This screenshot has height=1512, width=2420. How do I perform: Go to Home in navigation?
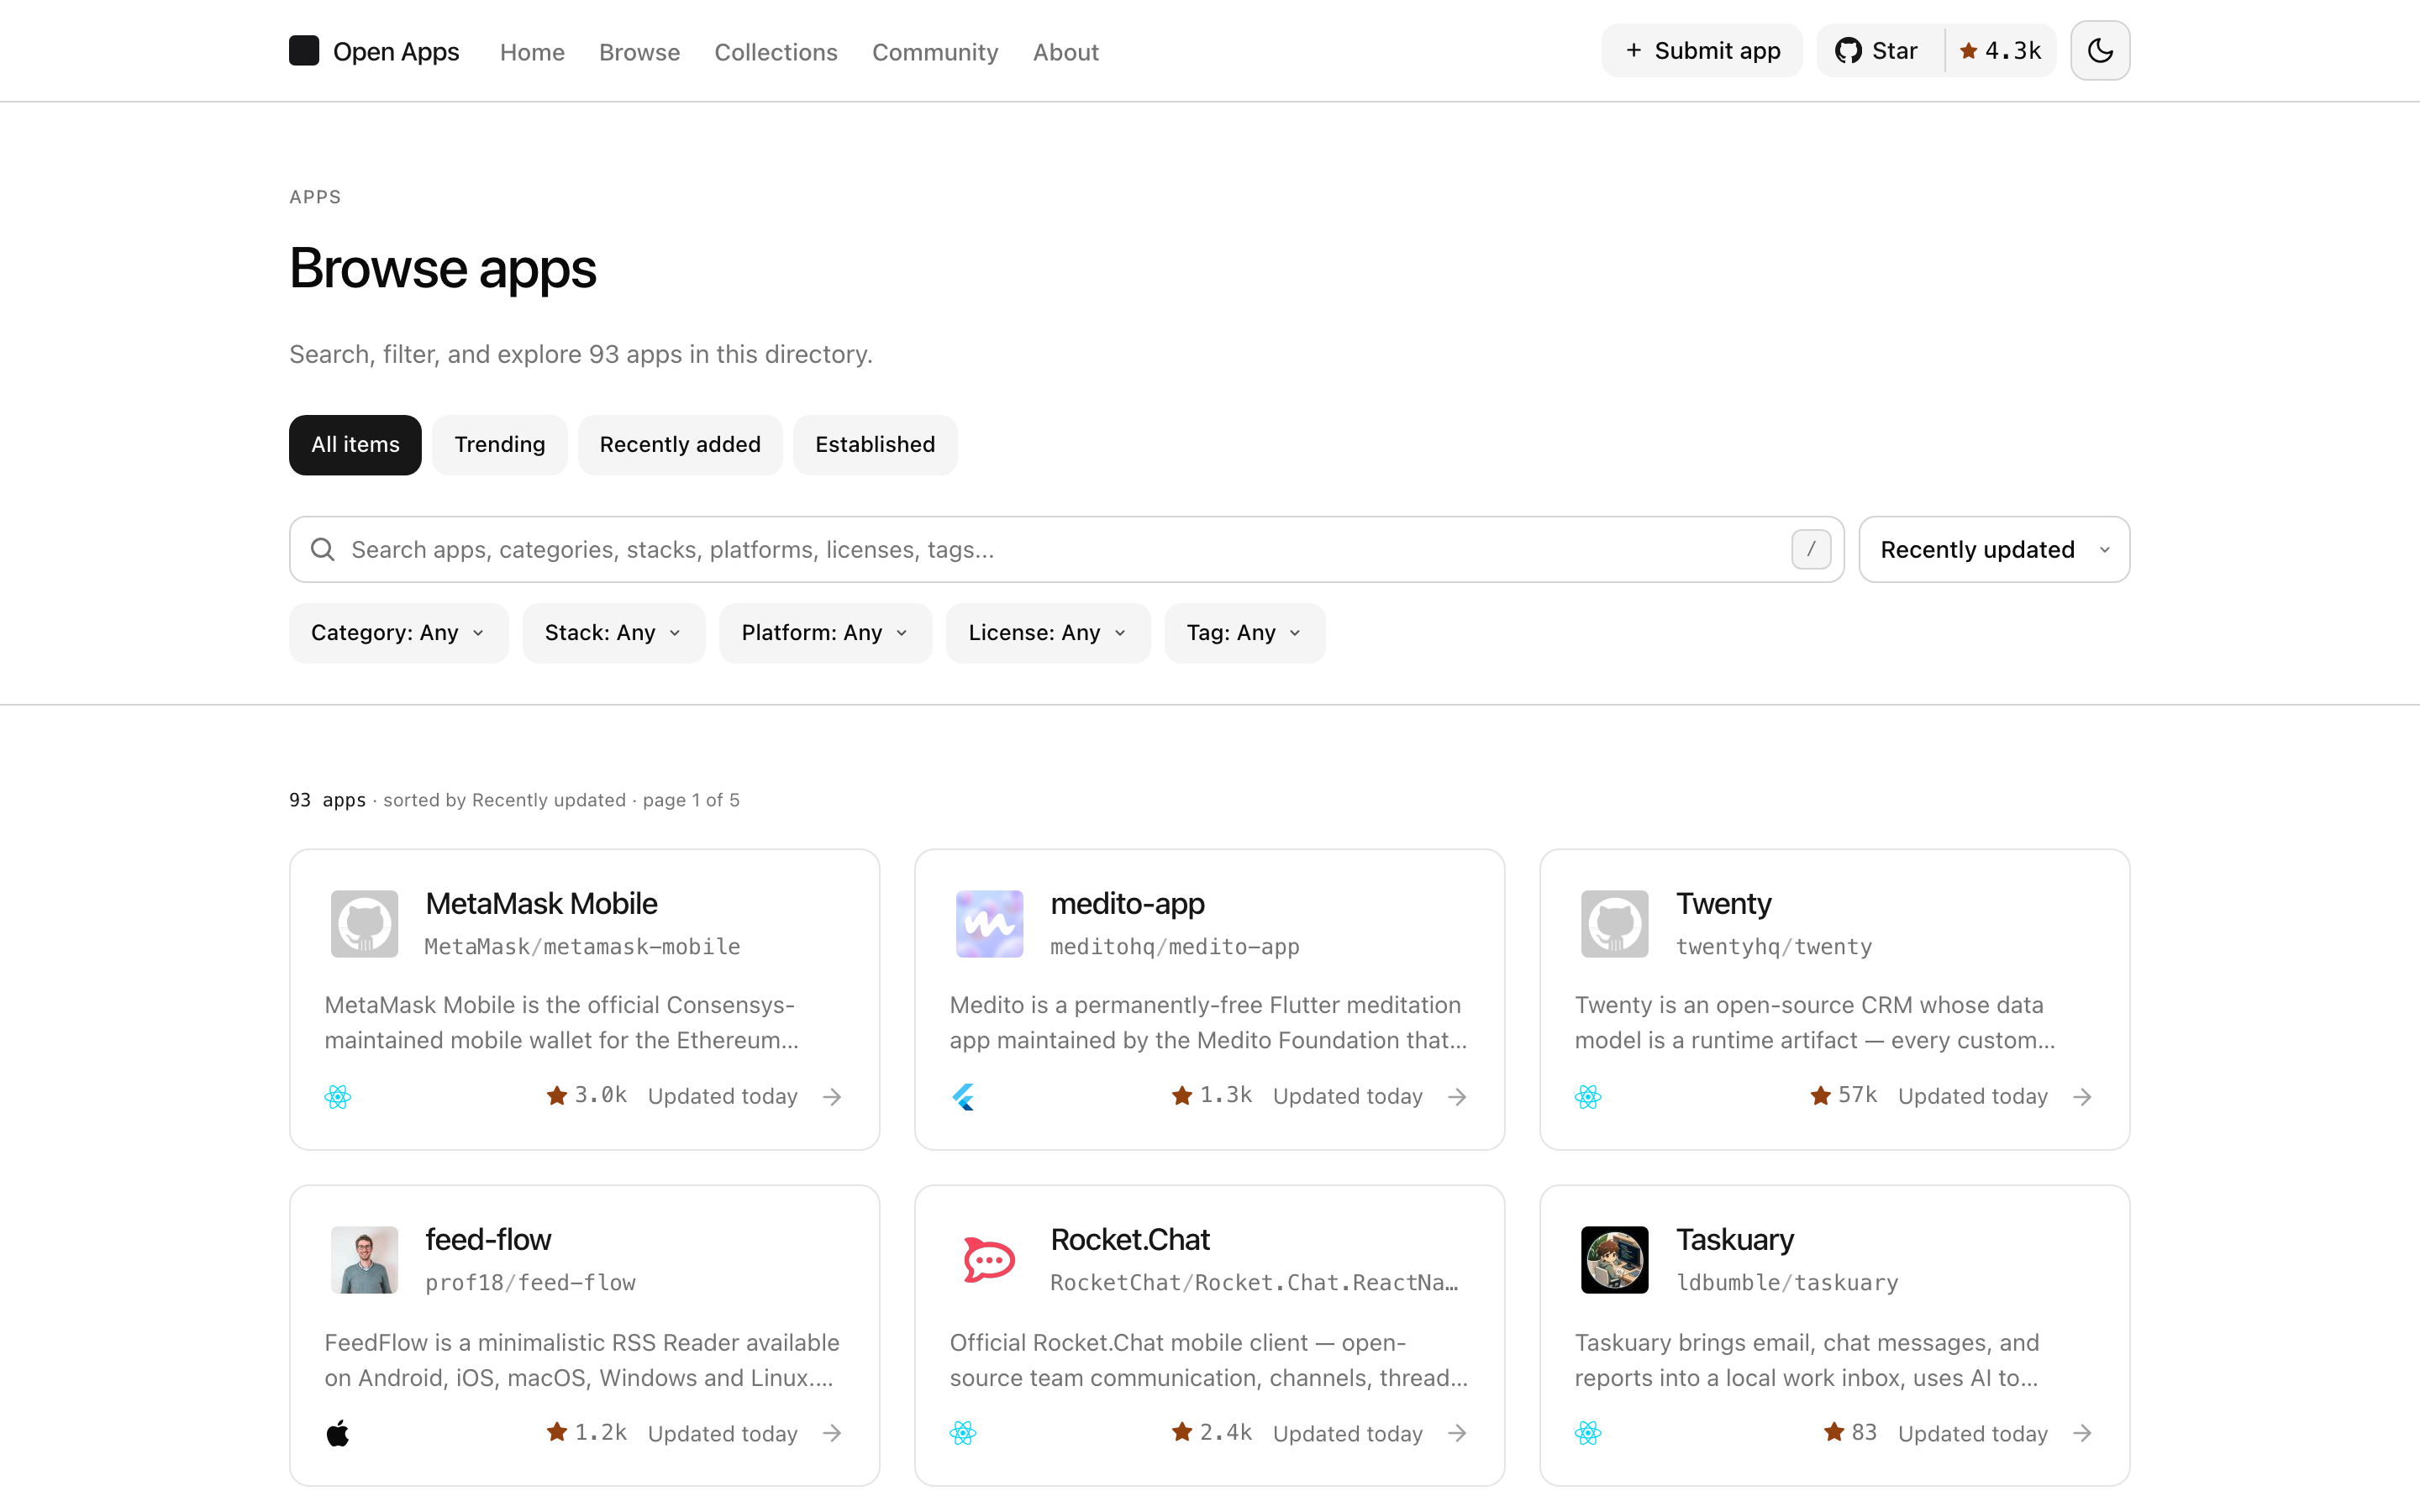point(532,52)
